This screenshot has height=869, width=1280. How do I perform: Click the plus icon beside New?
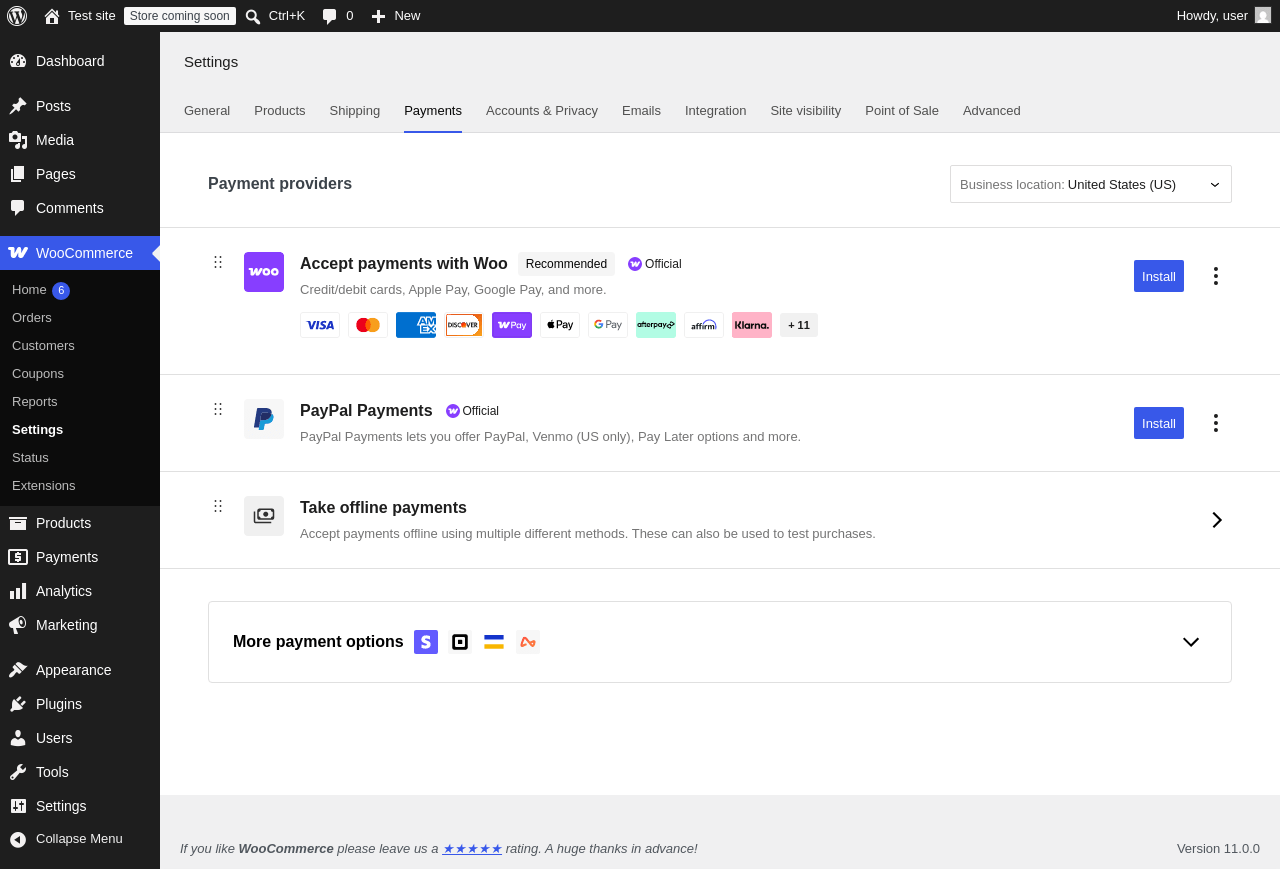coord(378,16)
